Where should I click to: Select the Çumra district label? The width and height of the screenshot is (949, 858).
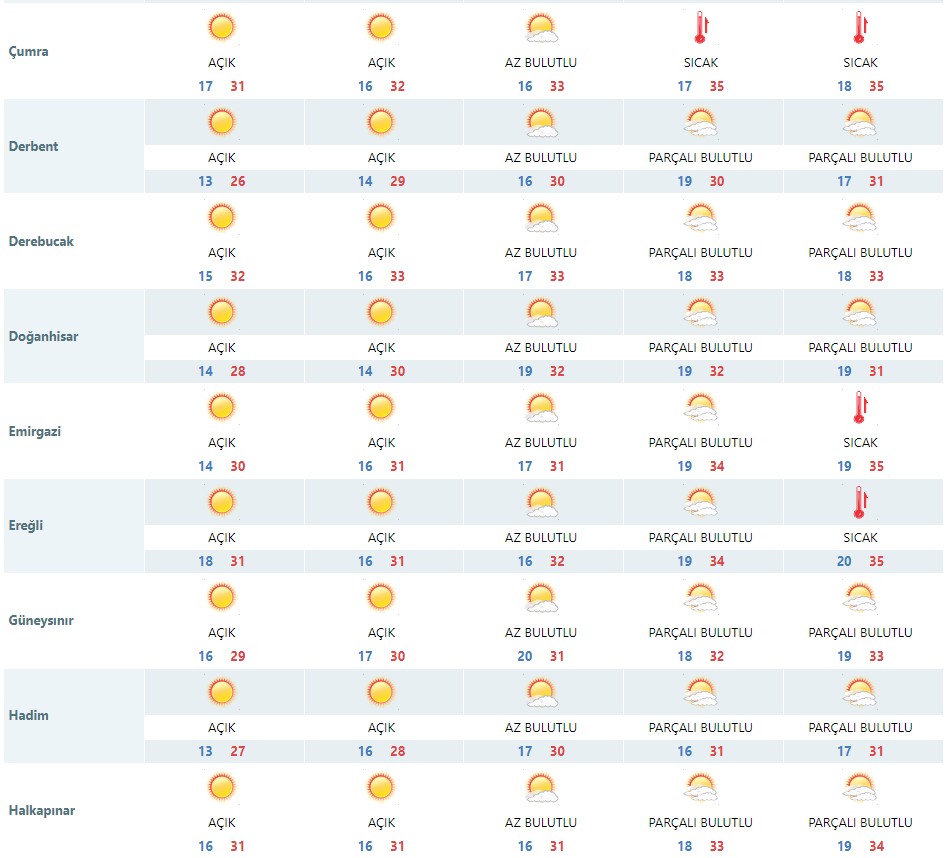[x=28, y=51]
